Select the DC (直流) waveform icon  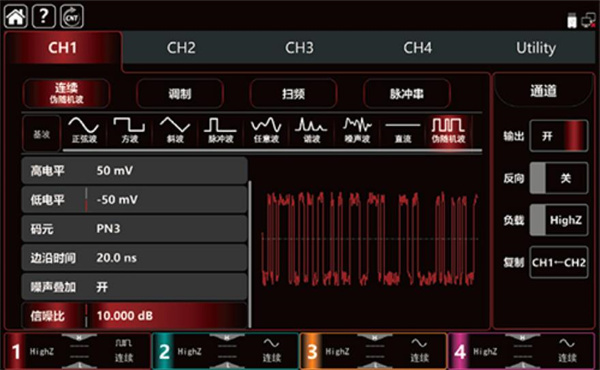point(403,130)
